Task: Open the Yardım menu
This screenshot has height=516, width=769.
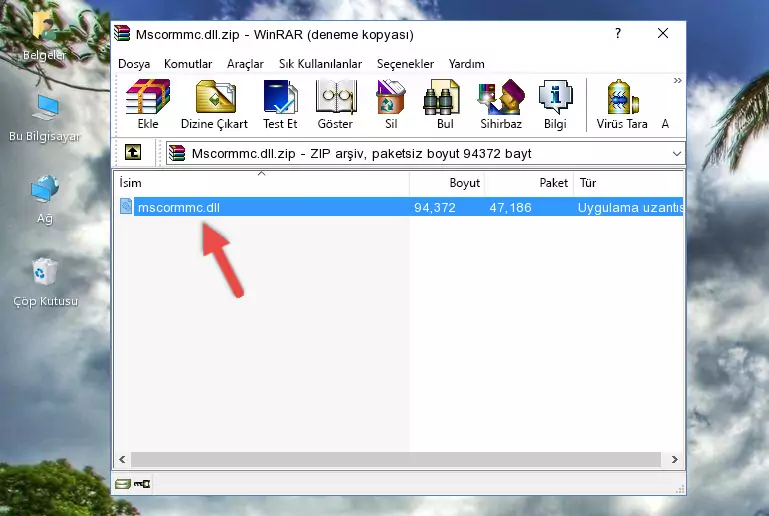Action: coord(466,64)
